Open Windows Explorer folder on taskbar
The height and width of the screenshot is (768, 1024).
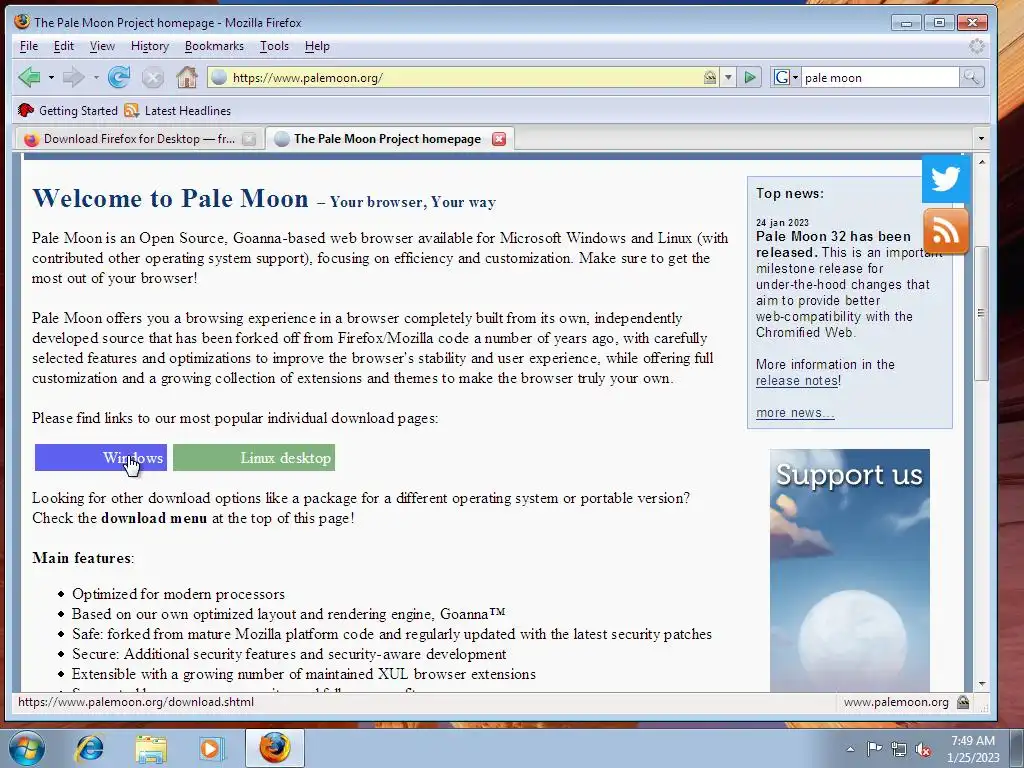(x=151, y=748)
